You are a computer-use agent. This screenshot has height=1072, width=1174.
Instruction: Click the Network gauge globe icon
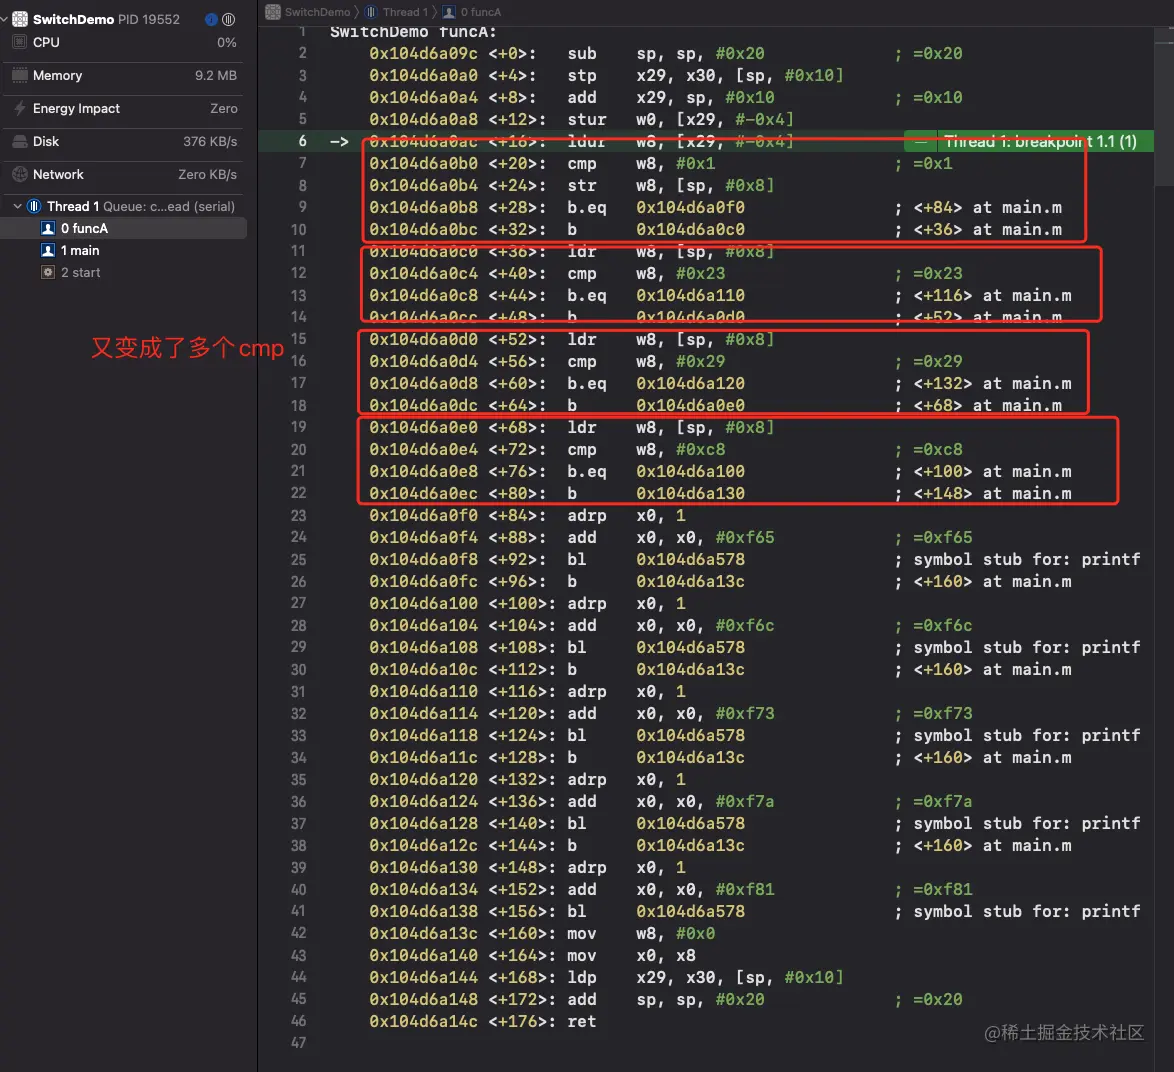coord(19,174)
